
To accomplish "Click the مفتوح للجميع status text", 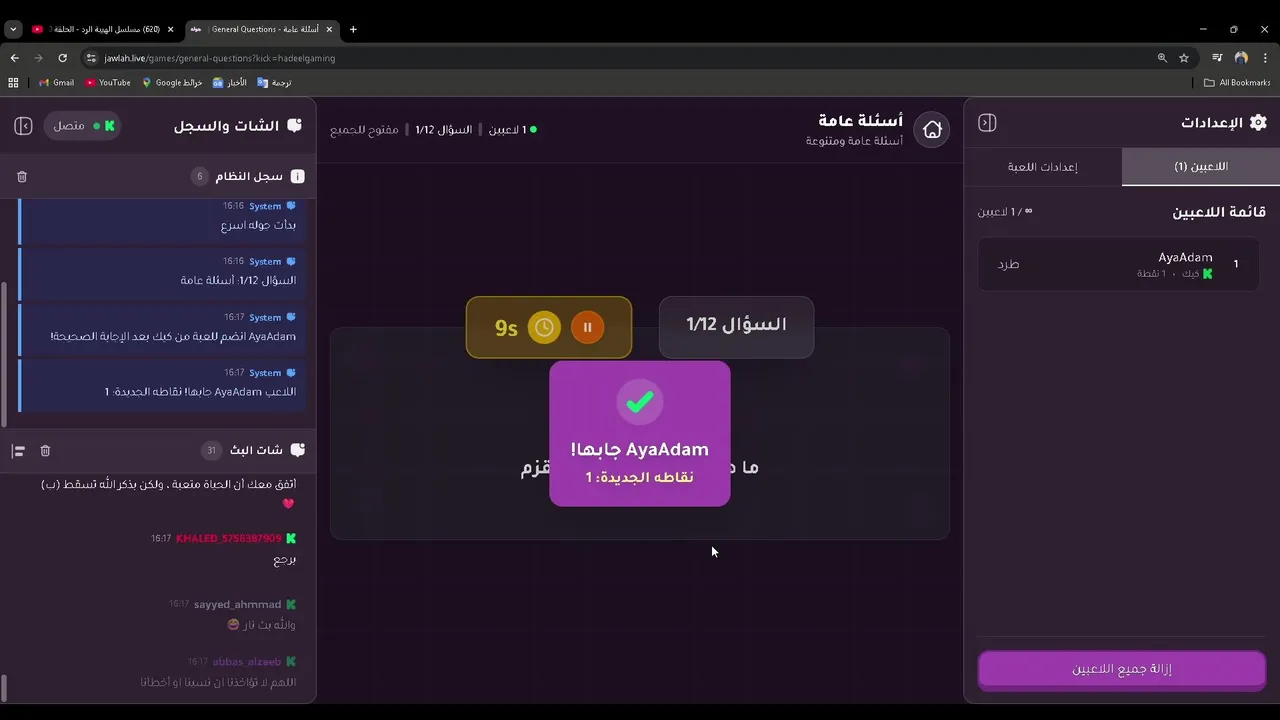I will tap(365, 130).
